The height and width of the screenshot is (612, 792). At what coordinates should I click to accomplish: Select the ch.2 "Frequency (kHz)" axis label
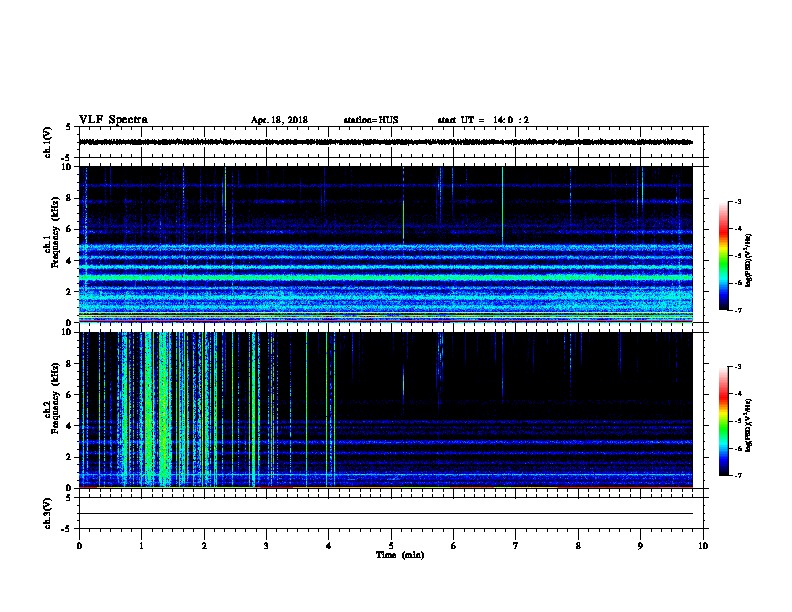point(55,398)
